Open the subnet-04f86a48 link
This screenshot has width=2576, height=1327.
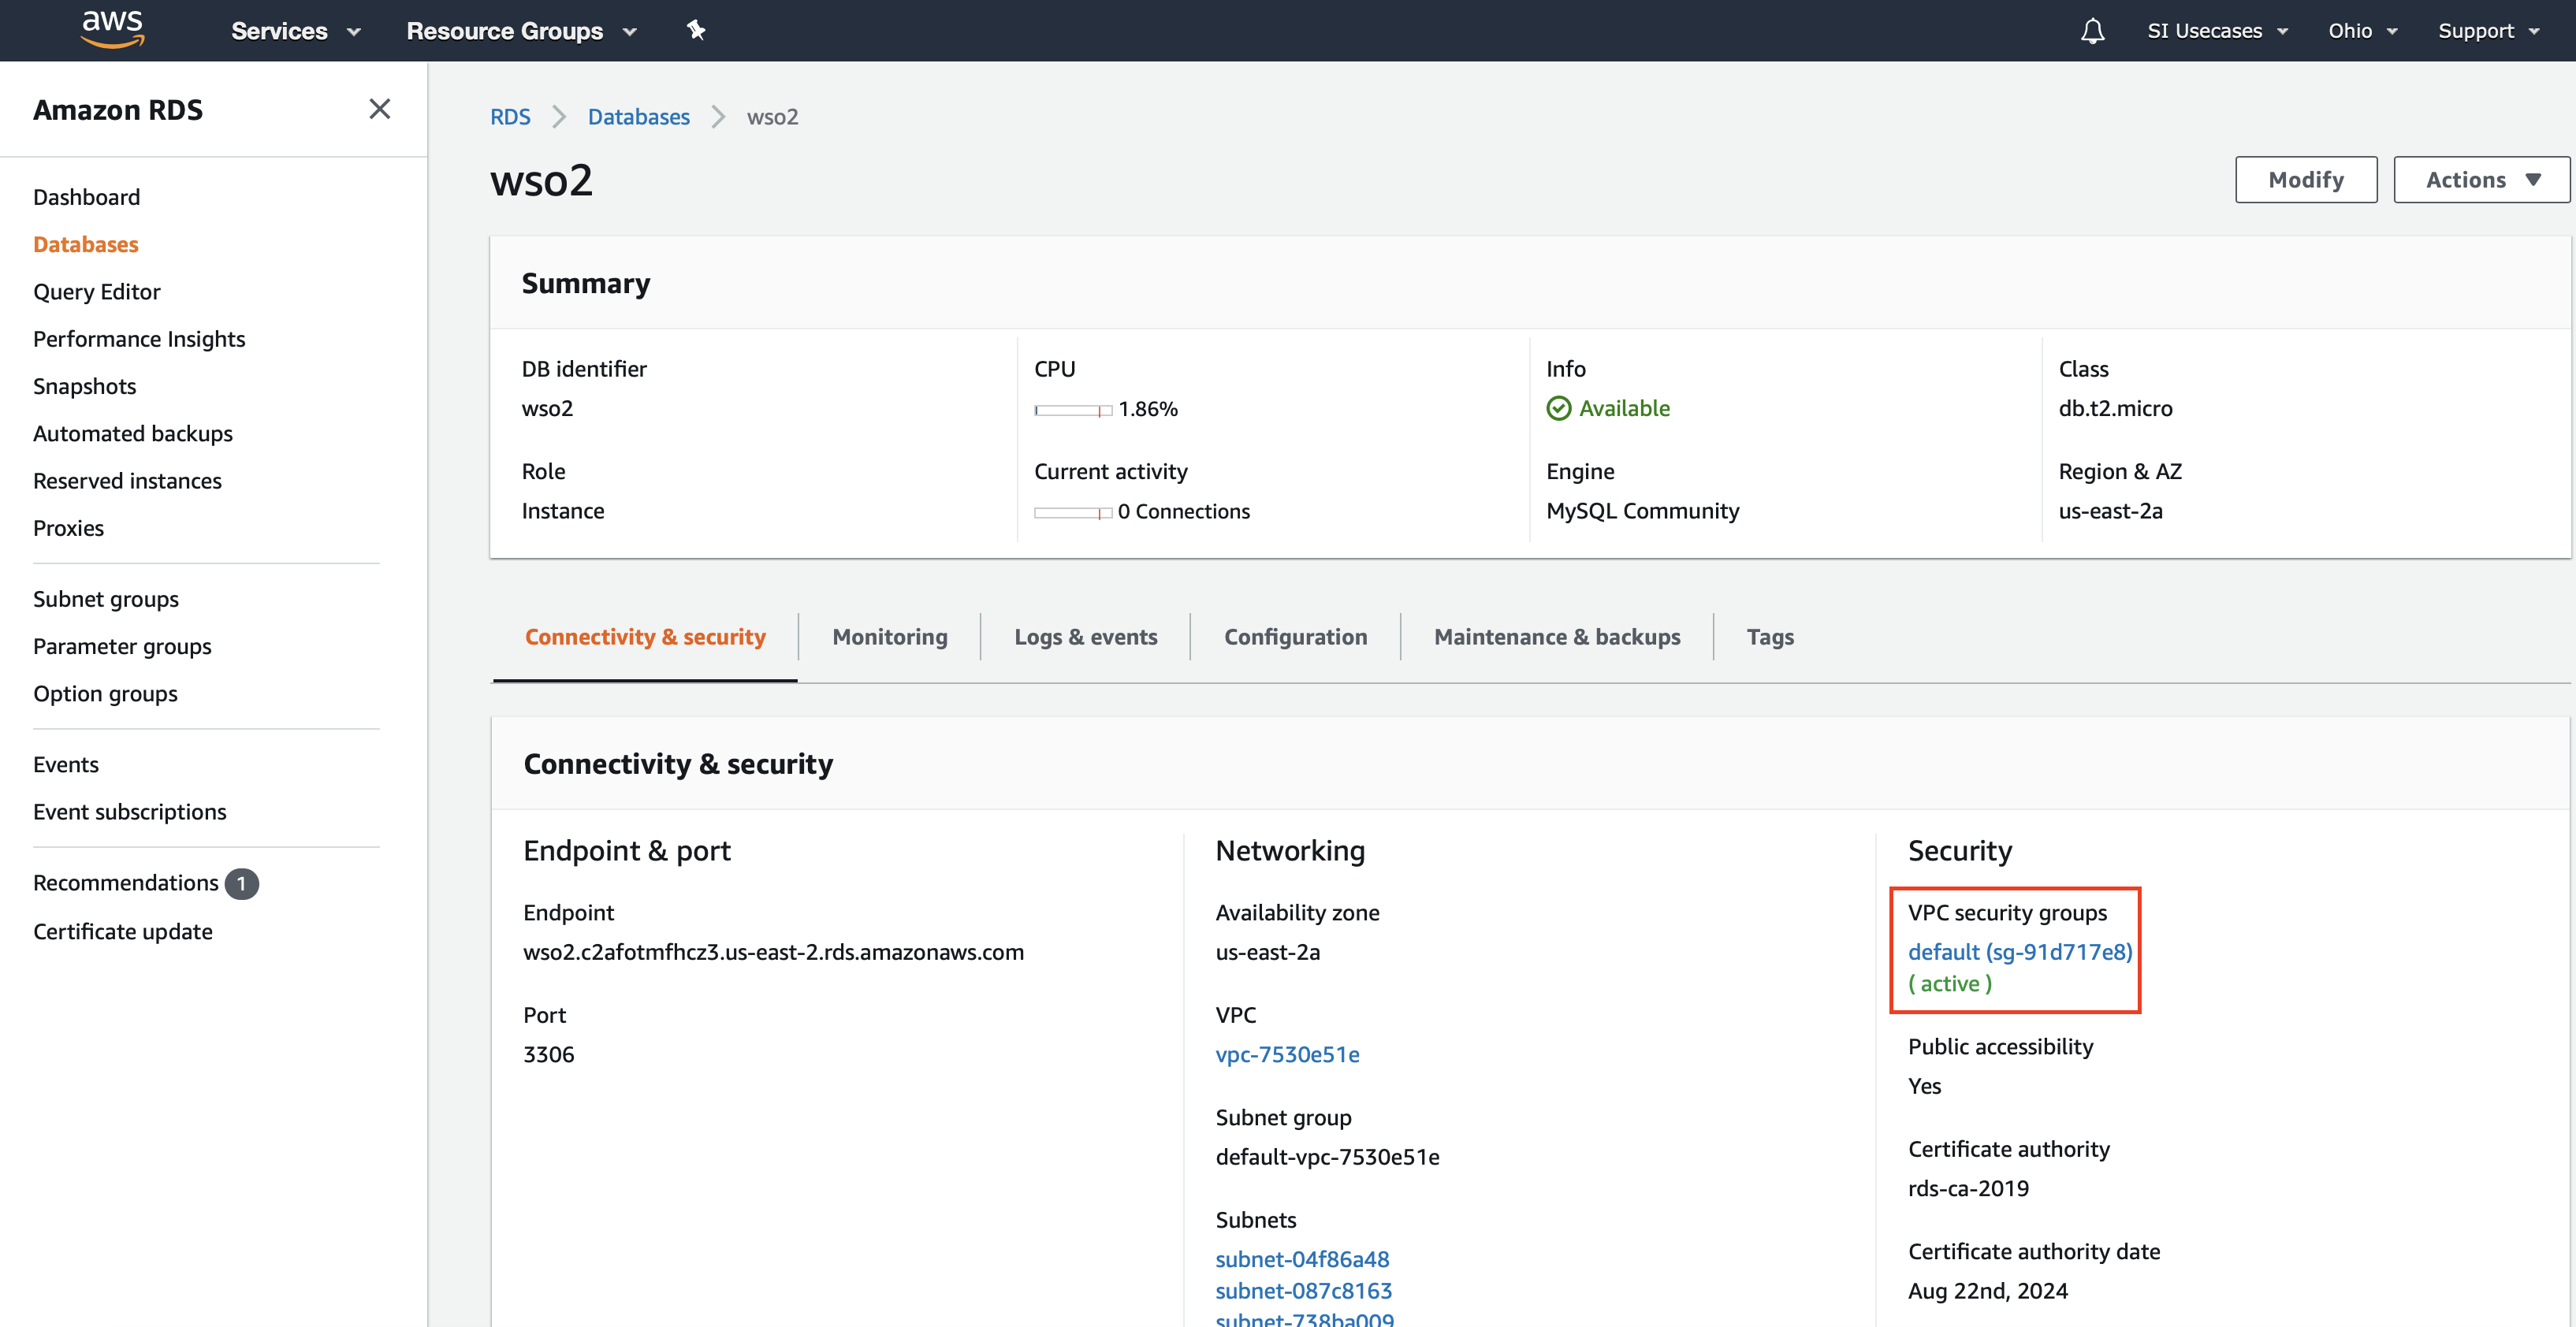click(1301, 1259)
